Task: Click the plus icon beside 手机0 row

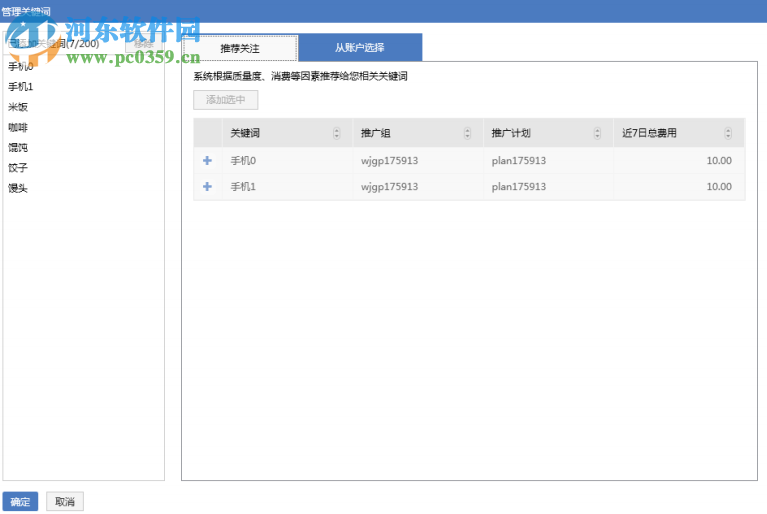Action: pos(207,160)
